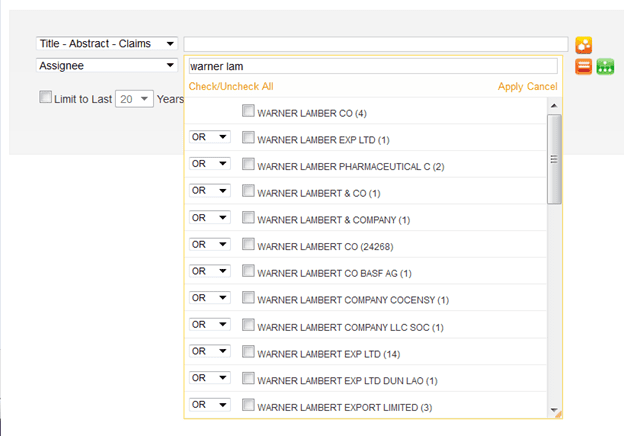Click the resize grip at the list's corner
The width and height of the screenshot is (624, 436).
point(558,415)
